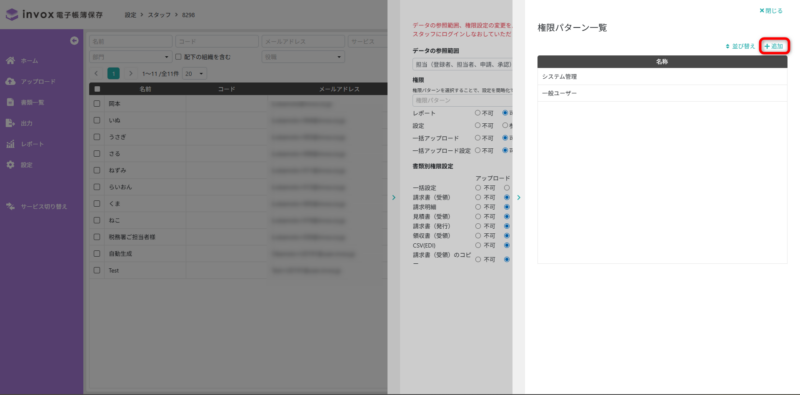Check the box for くま row
Image resolution: width=800 pixels, height=395 pixels.
pos(97,204)
